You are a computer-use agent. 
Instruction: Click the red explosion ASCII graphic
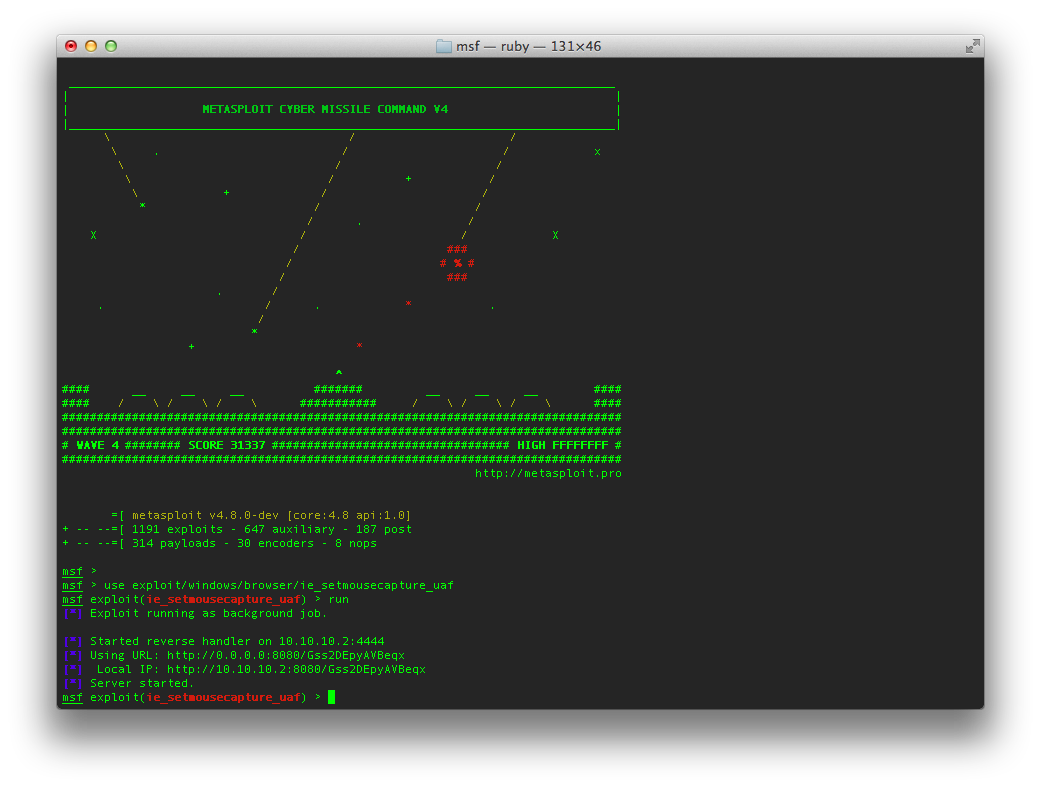pos(457,263)
